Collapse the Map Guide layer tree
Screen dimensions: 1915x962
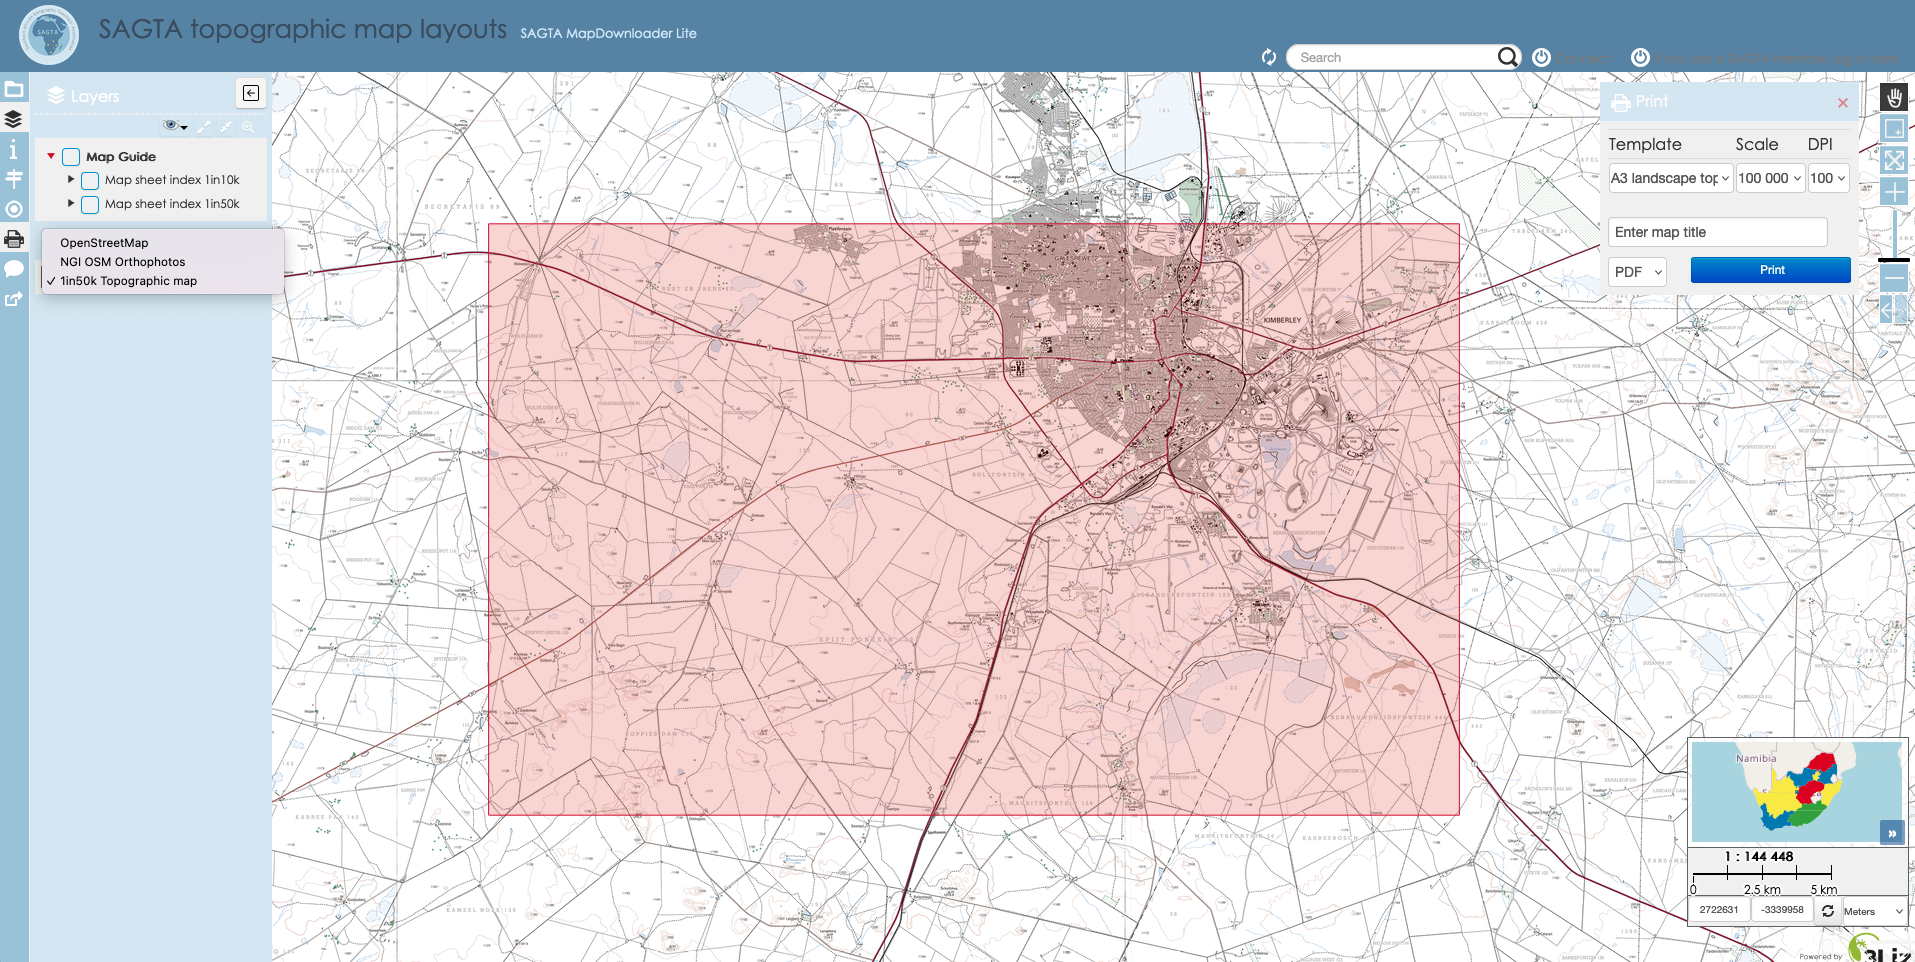tap(50, 156)
